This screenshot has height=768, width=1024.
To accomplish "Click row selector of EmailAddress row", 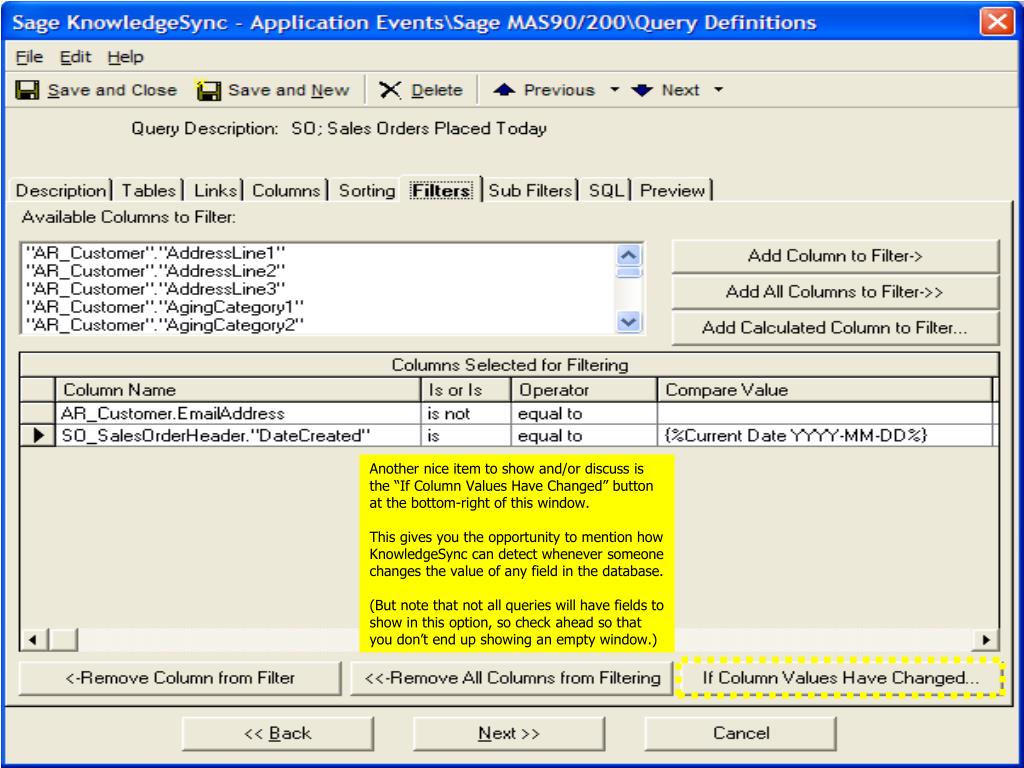I will pyautogui.click(x=37, y=413).
